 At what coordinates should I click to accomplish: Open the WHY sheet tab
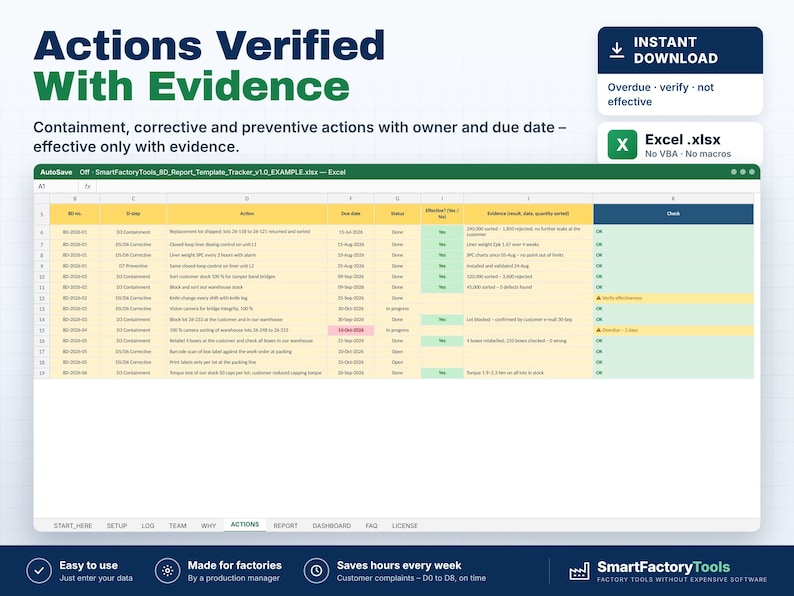pos(209,526)
